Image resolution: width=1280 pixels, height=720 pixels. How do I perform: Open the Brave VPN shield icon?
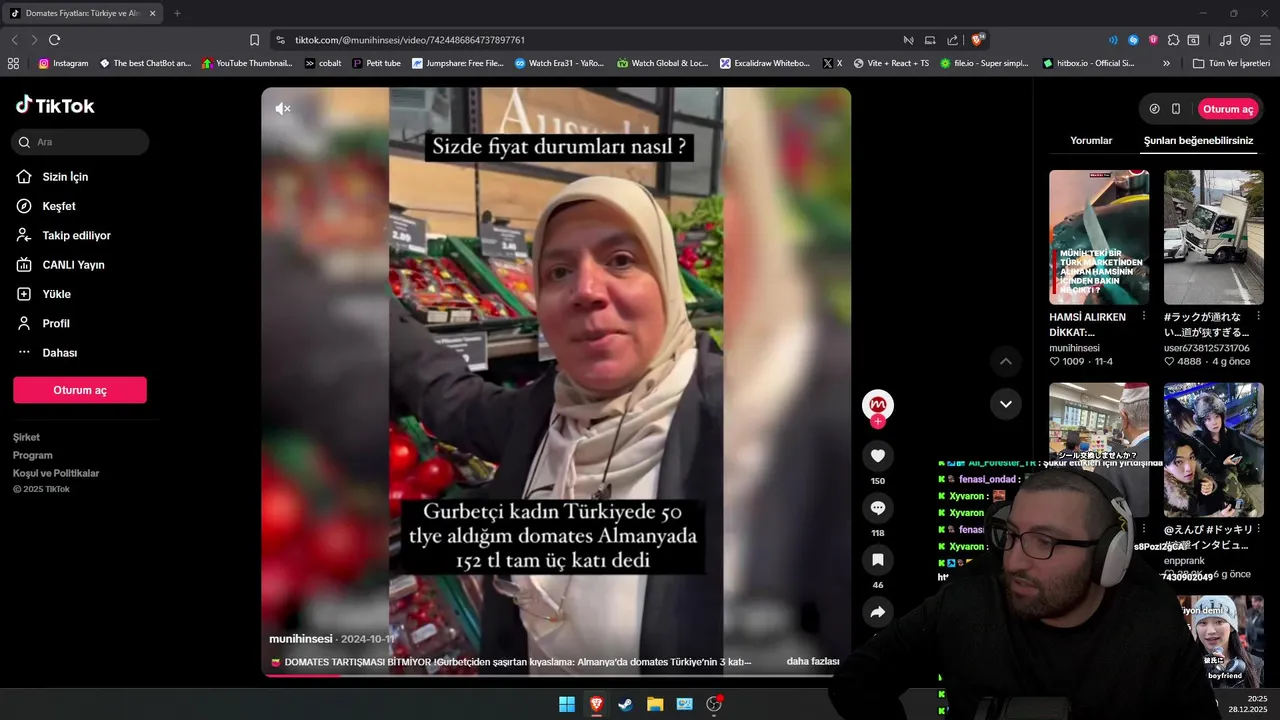pos(1245,40)
